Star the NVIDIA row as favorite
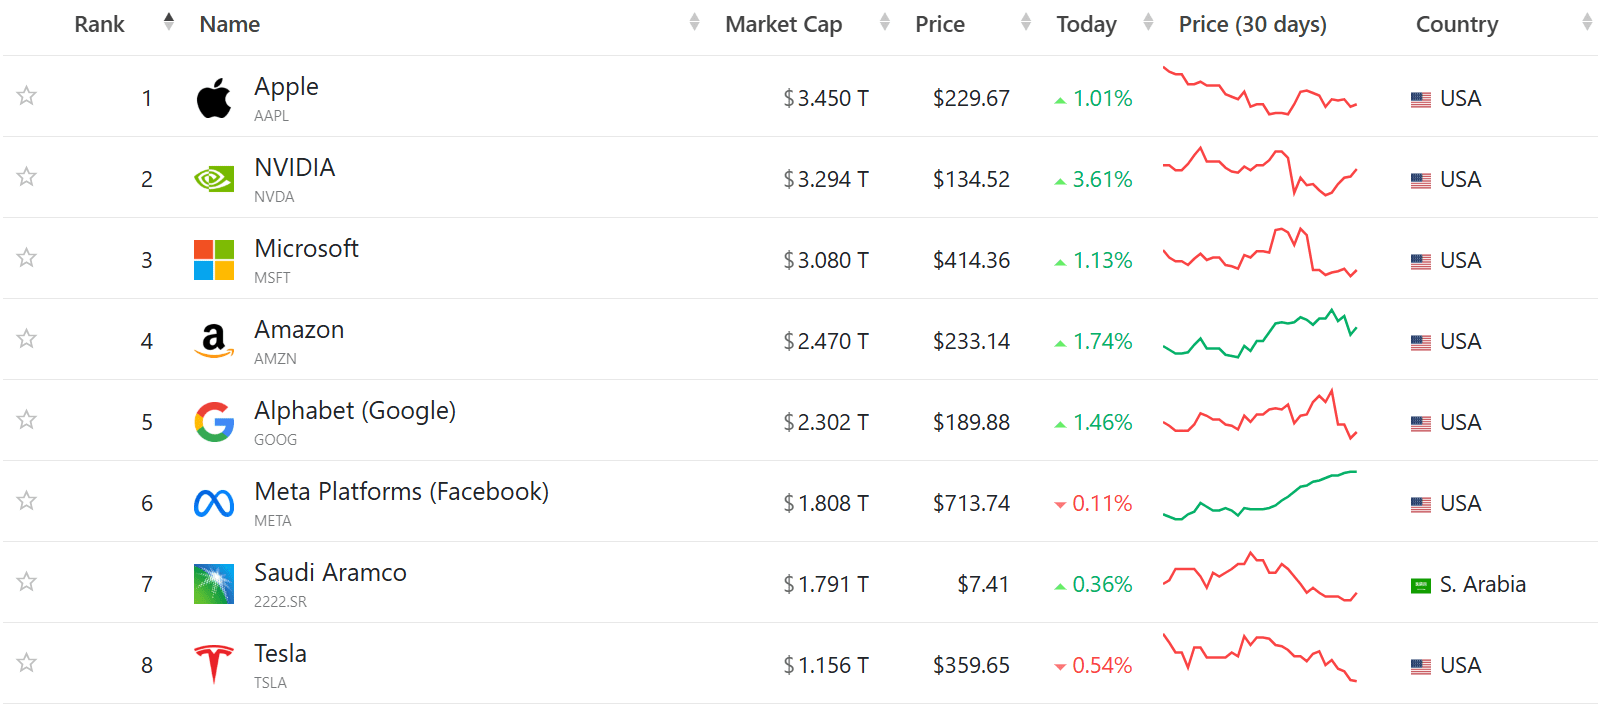1598x711 pixels. tap(26, 177)
